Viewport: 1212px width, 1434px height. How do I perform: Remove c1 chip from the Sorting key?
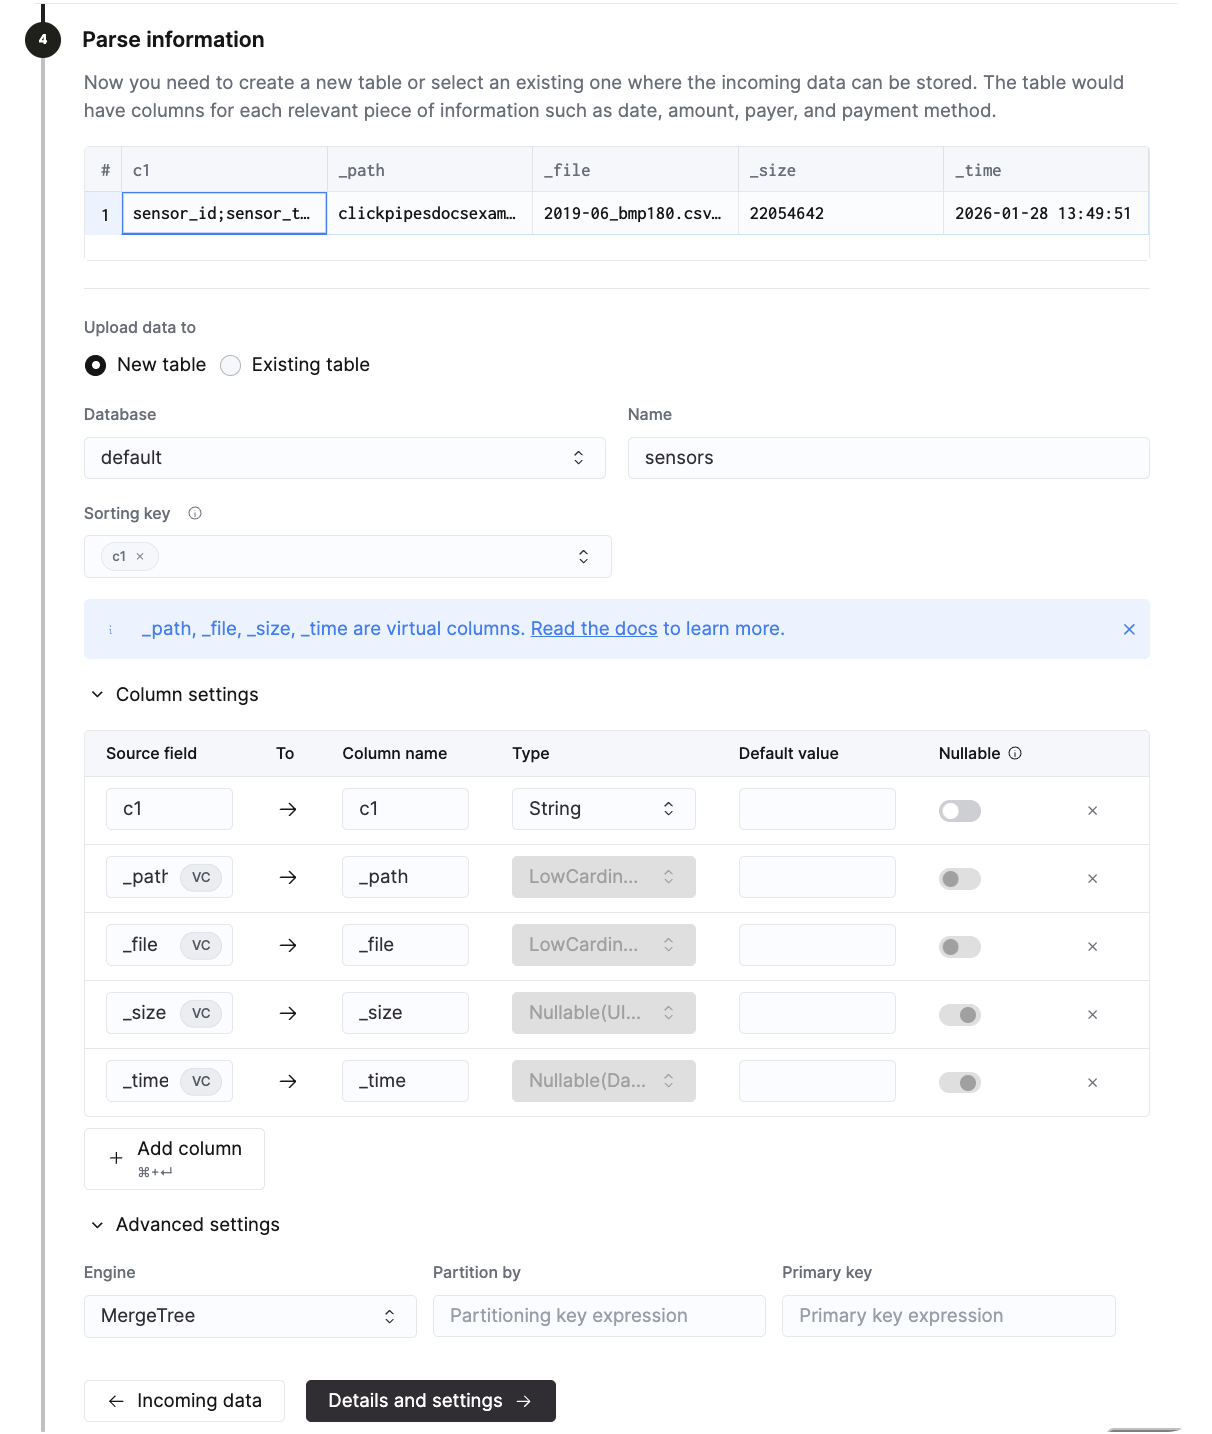tap(141, 556)
